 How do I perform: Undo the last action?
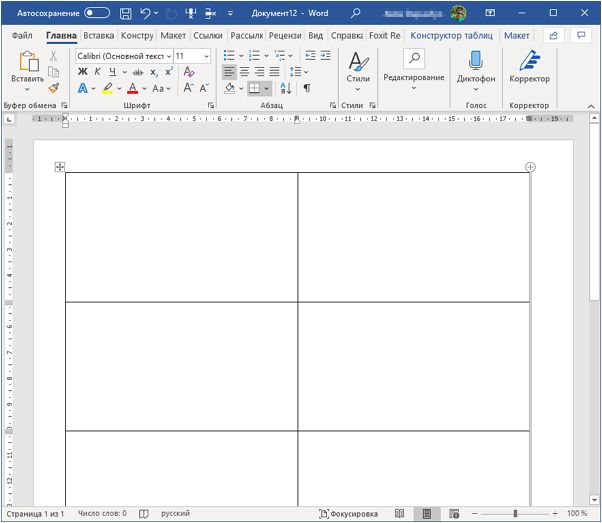coord(145,13)
